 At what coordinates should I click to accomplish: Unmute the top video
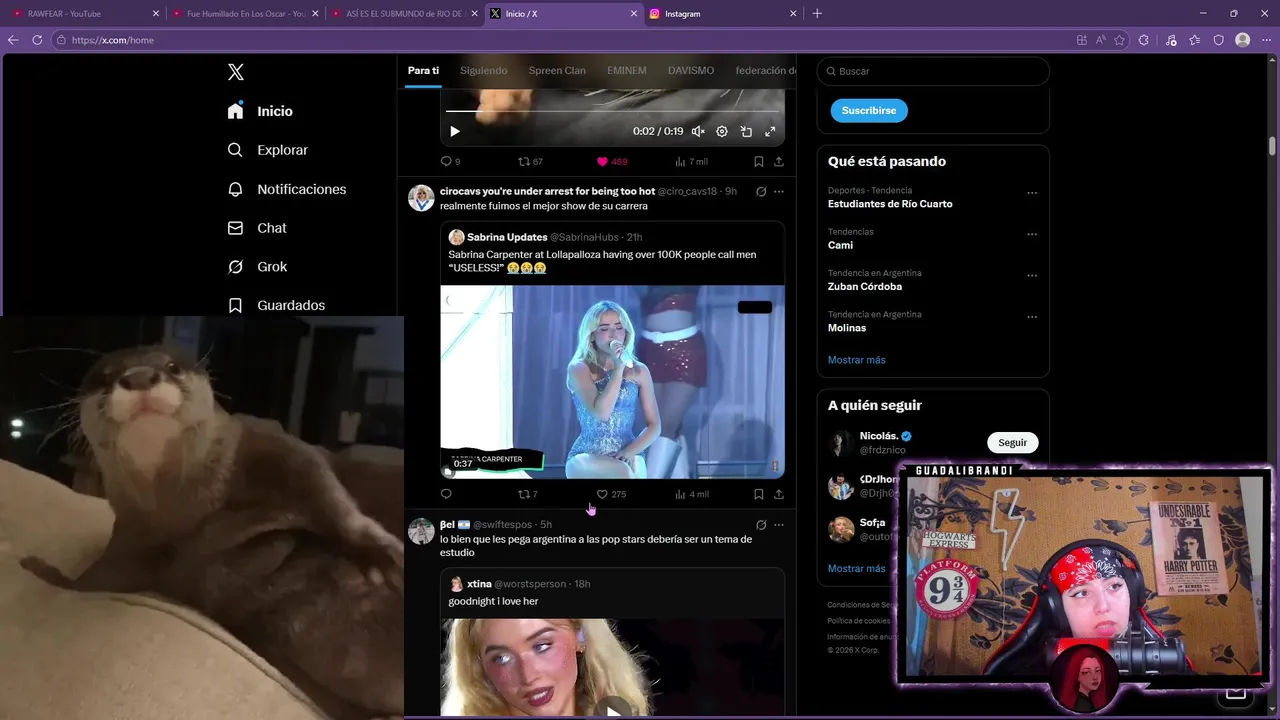click(698, 131)
